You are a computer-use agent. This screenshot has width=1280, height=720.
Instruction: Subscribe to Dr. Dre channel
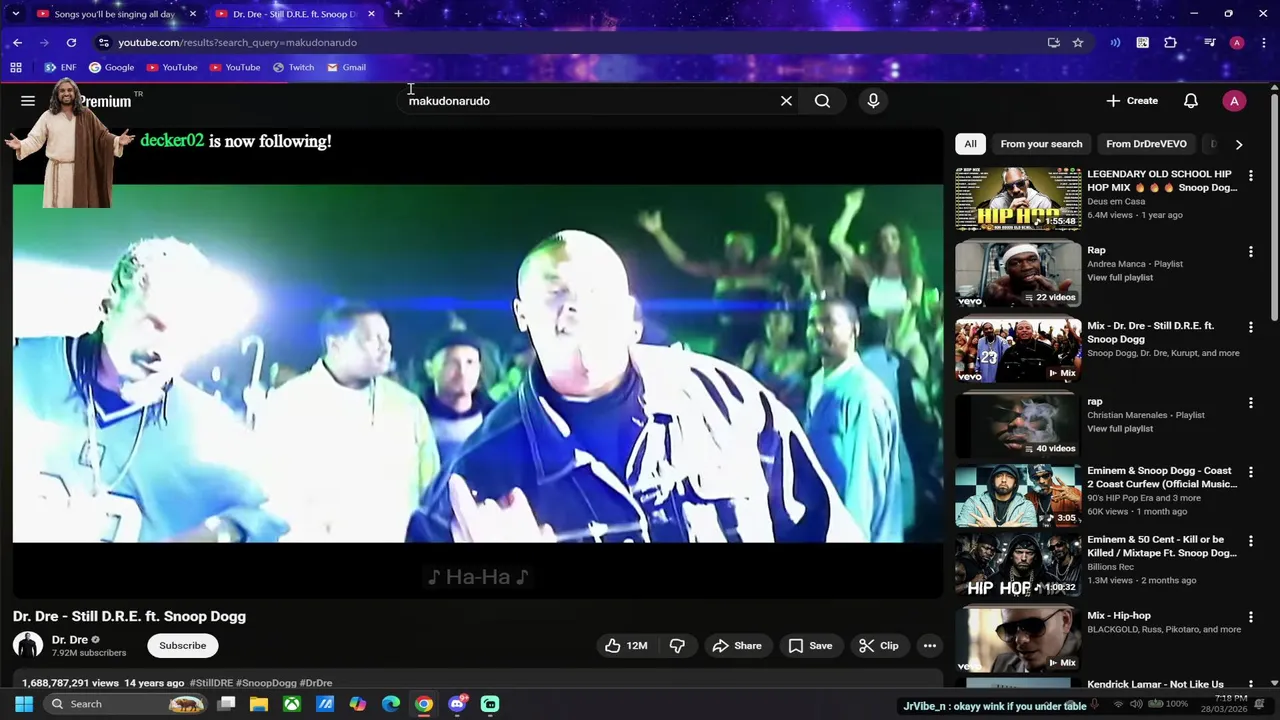pos(183,646)
